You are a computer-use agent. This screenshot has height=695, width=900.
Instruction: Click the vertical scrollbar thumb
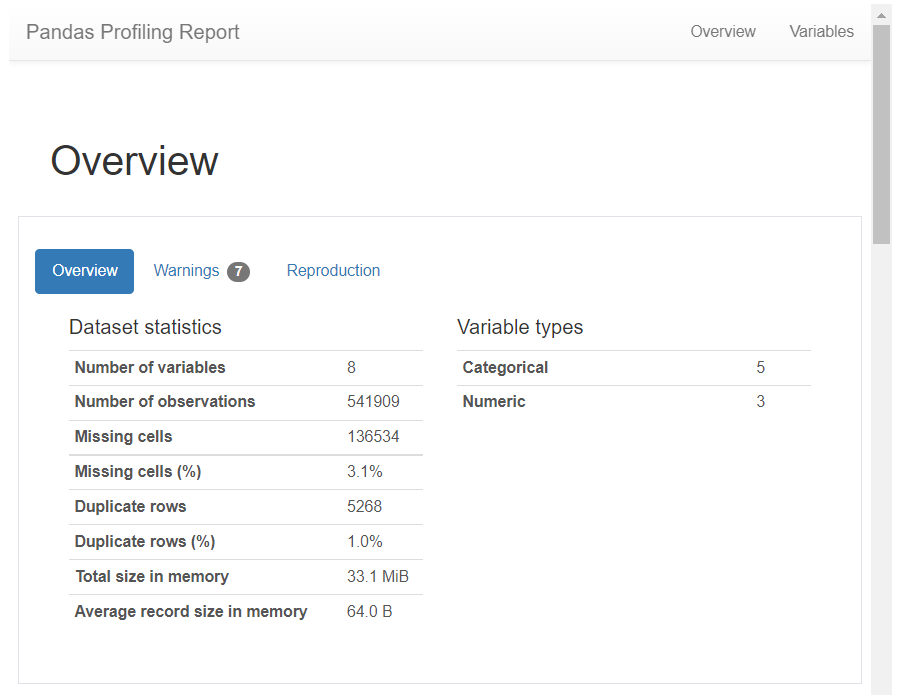[x=881, y=135]
